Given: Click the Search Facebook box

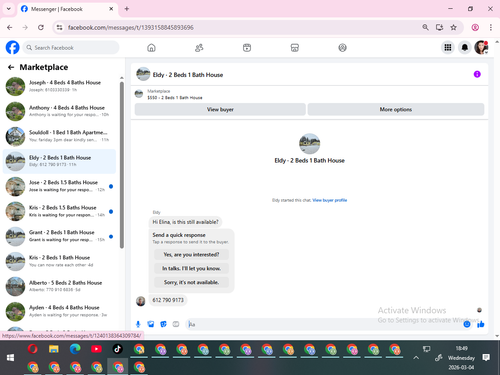Looking at the screenshot, I should [x=71, y=48].
